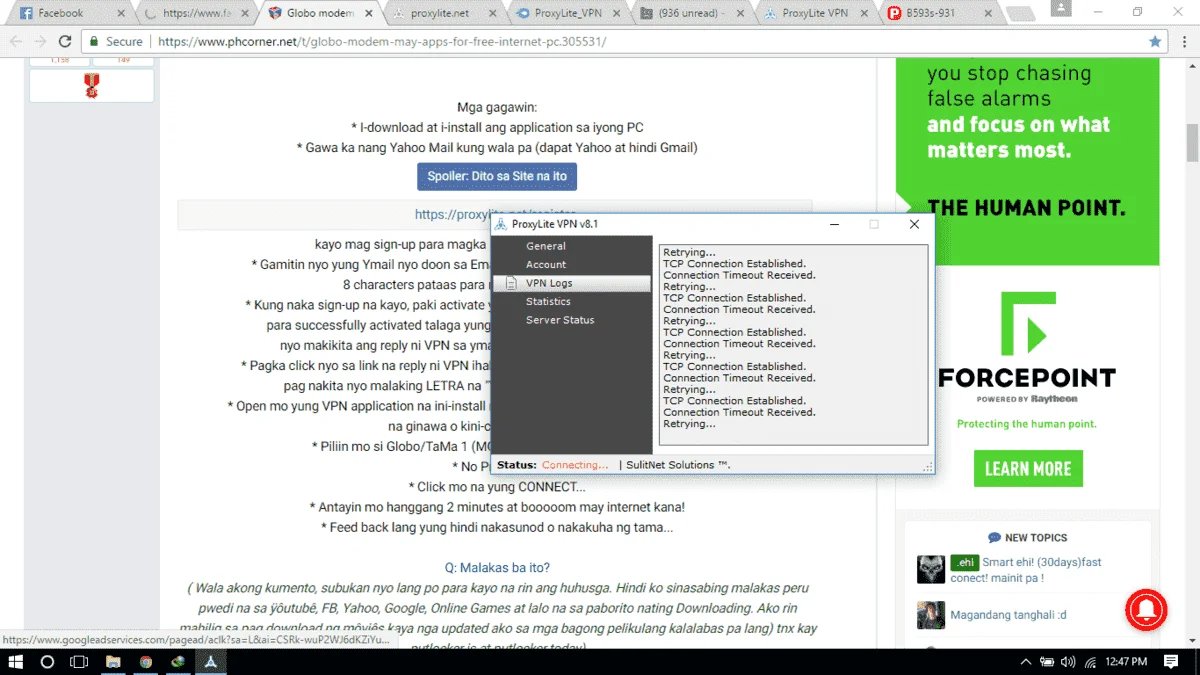Image resolution: width=1200 pixels, height=675 pixels.
Task: Show hidden system tray icons
Action: pyautogui.click(x=1026, y=662)
